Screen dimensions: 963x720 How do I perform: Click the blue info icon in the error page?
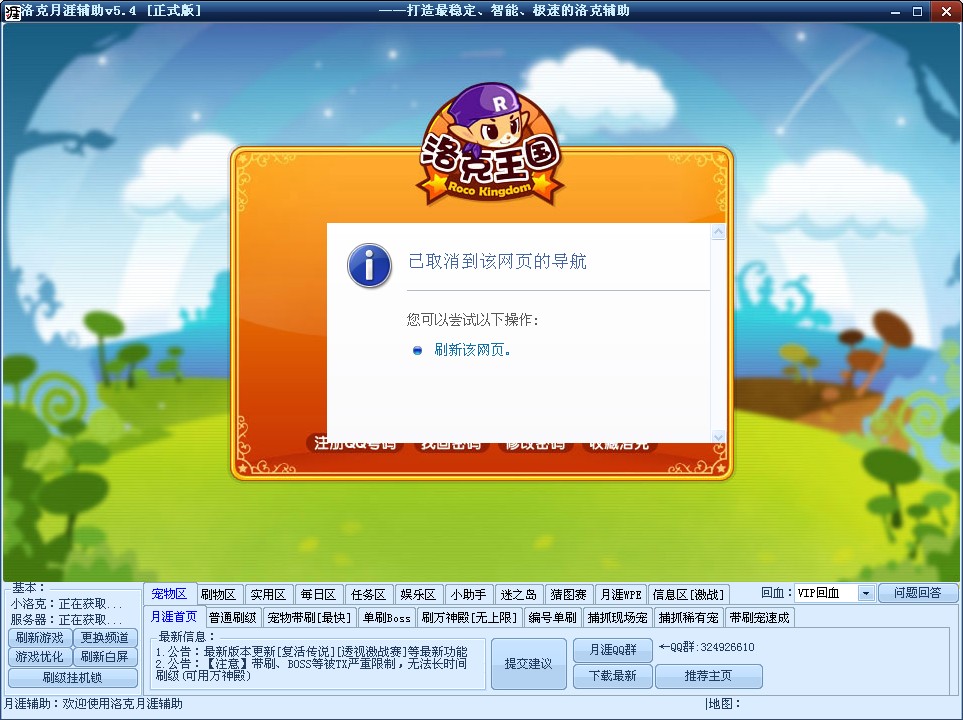[369, 265]
